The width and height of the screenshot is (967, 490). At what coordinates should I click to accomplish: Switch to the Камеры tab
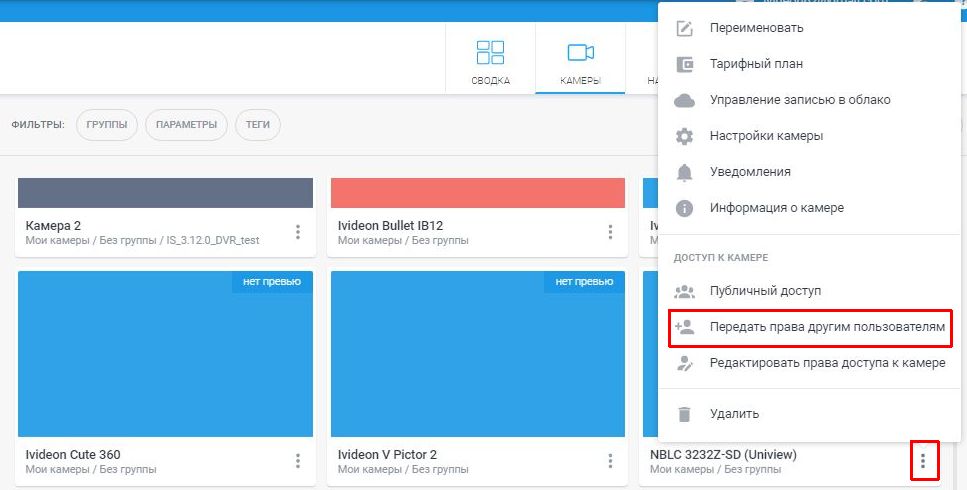(580, 62)
